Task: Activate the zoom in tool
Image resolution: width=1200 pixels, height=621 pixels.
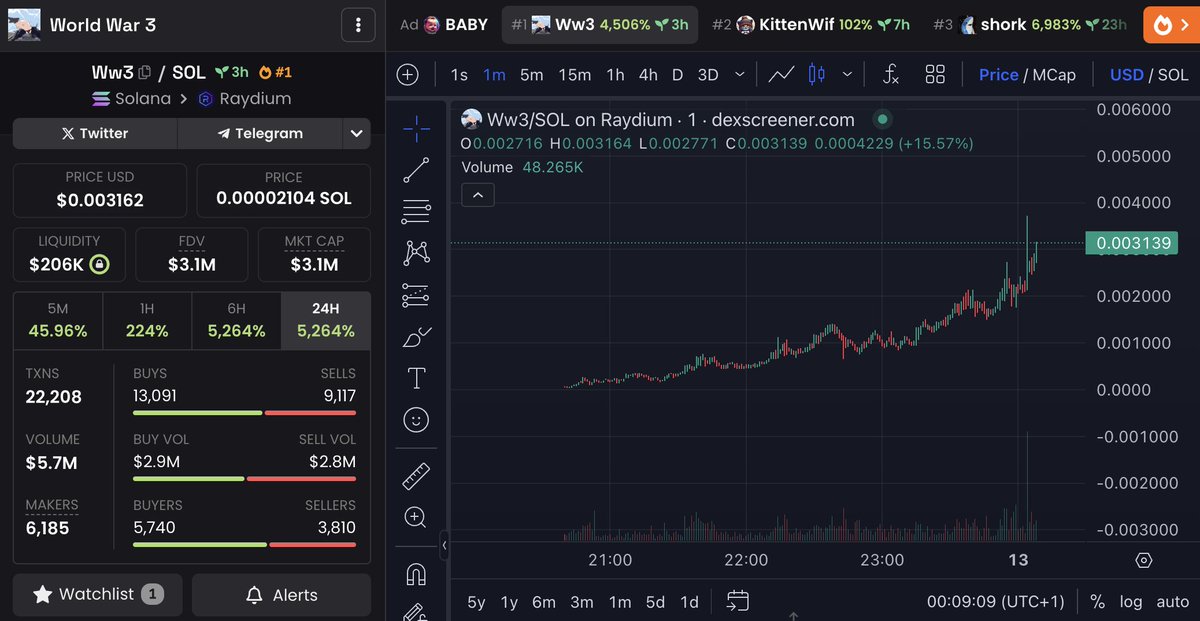Action: [x=416, y=517]
